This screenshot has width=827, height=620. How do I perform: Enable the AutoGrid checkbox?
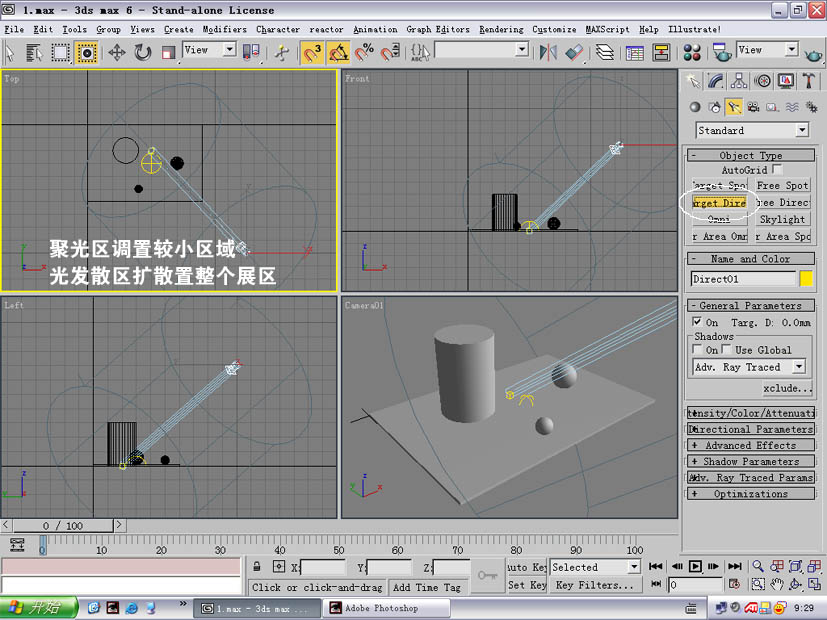pos(777,169)
